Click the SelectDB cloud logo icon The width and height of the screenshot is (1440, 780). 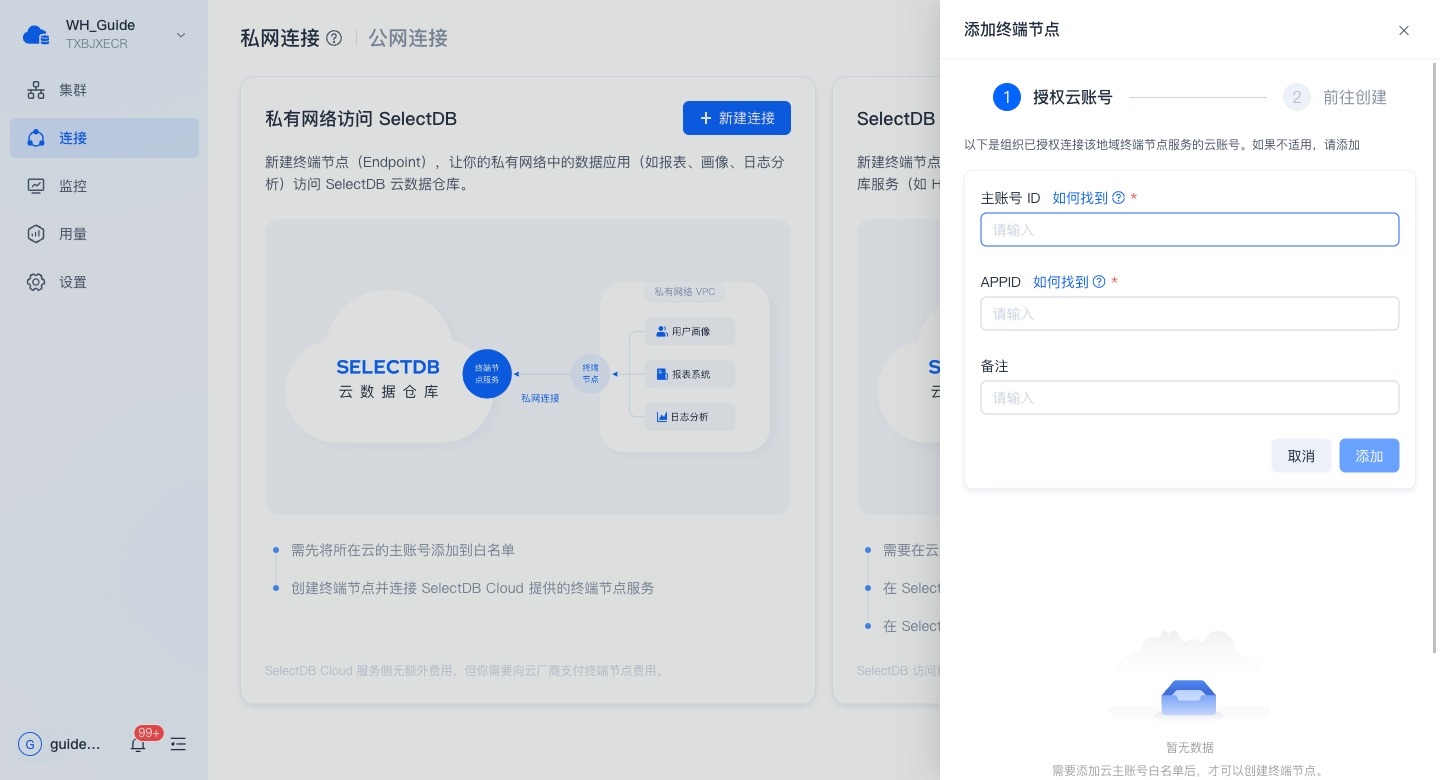36,35
